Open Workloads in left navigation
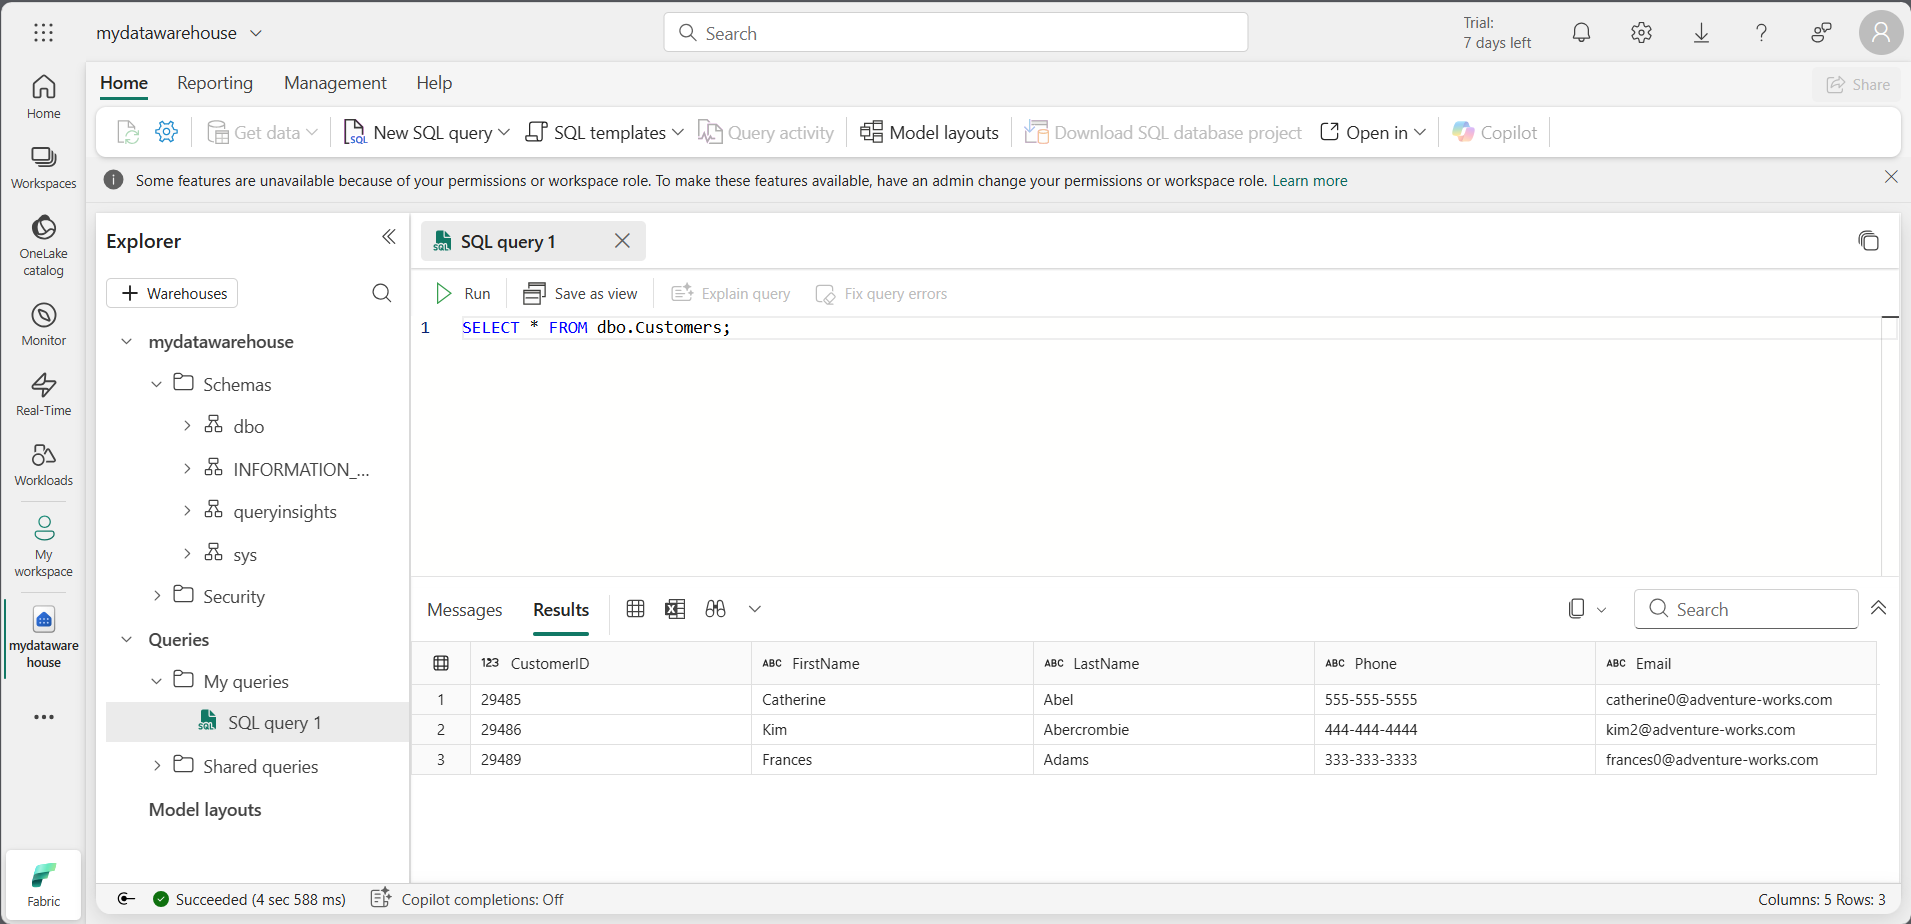The image size is (1911, 924). pos(43,464)
